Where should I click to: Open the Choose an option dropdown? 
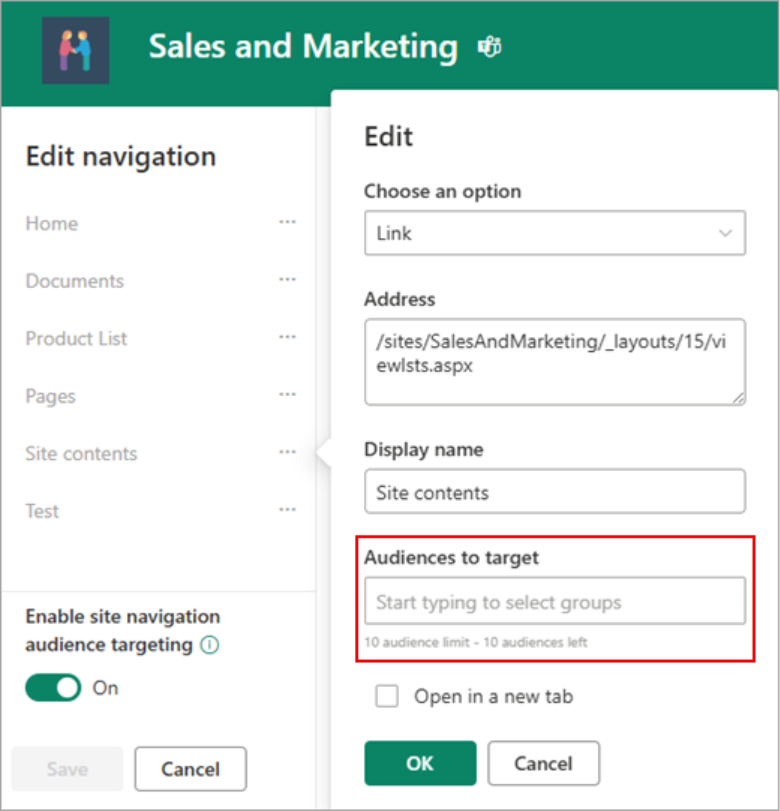click(x=555, y=233)
